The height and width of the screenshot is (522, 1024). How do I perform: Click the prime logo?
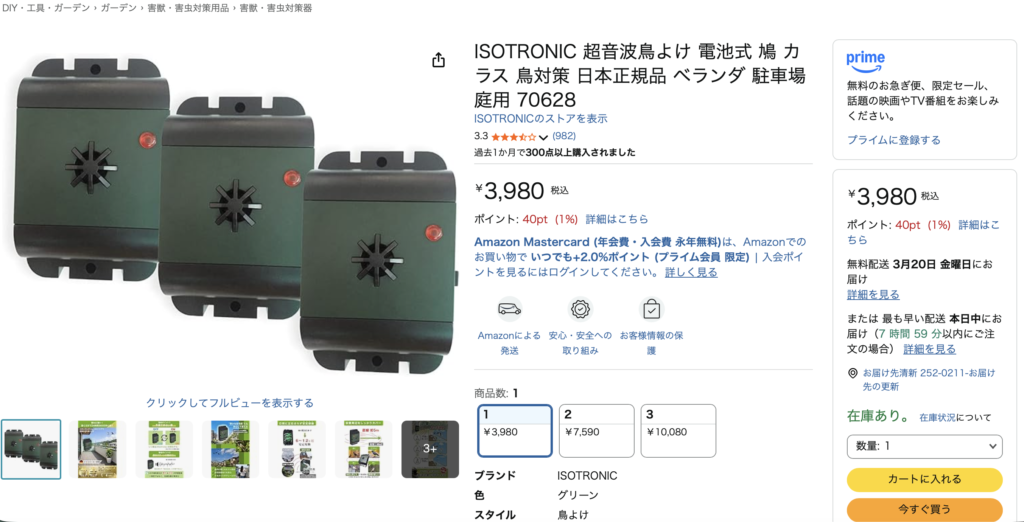pos(866,61)
